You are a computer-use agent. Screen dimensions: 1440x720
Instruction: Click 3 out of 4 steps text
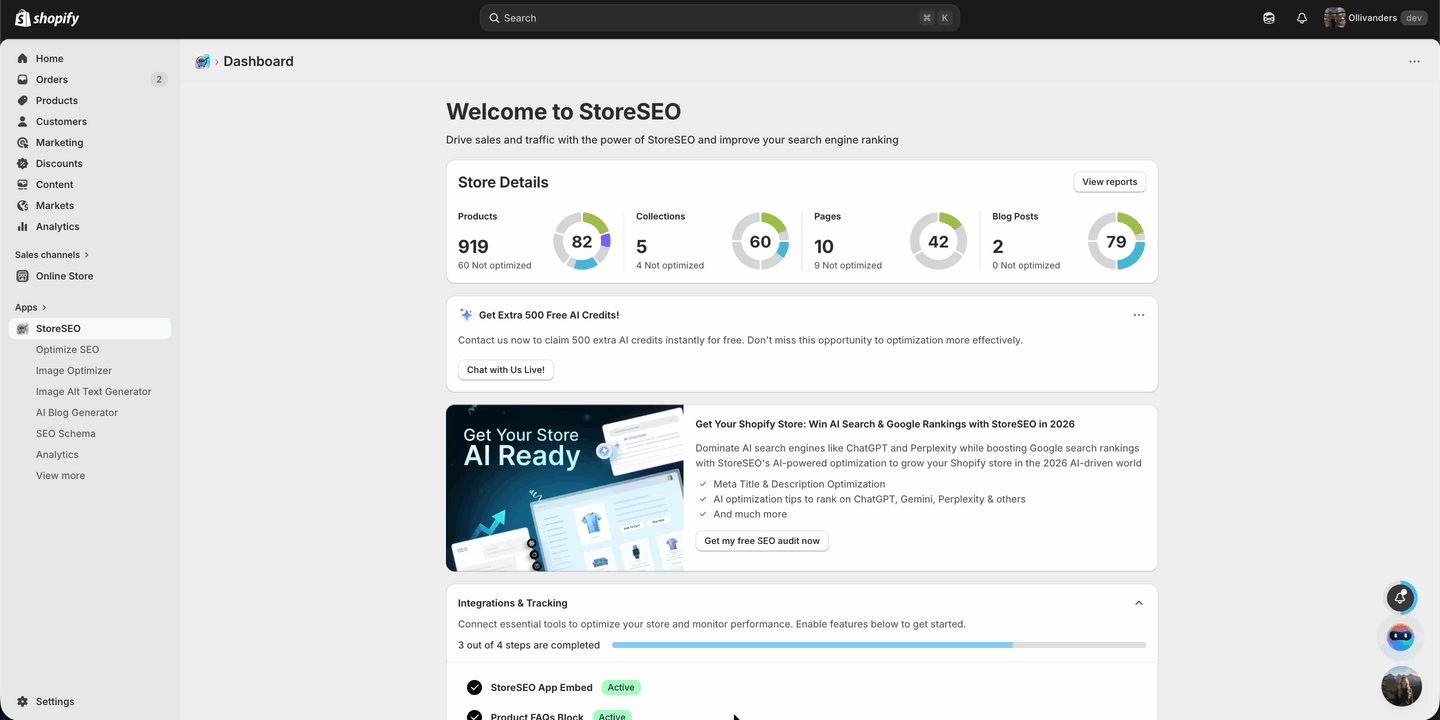[529, 645]
